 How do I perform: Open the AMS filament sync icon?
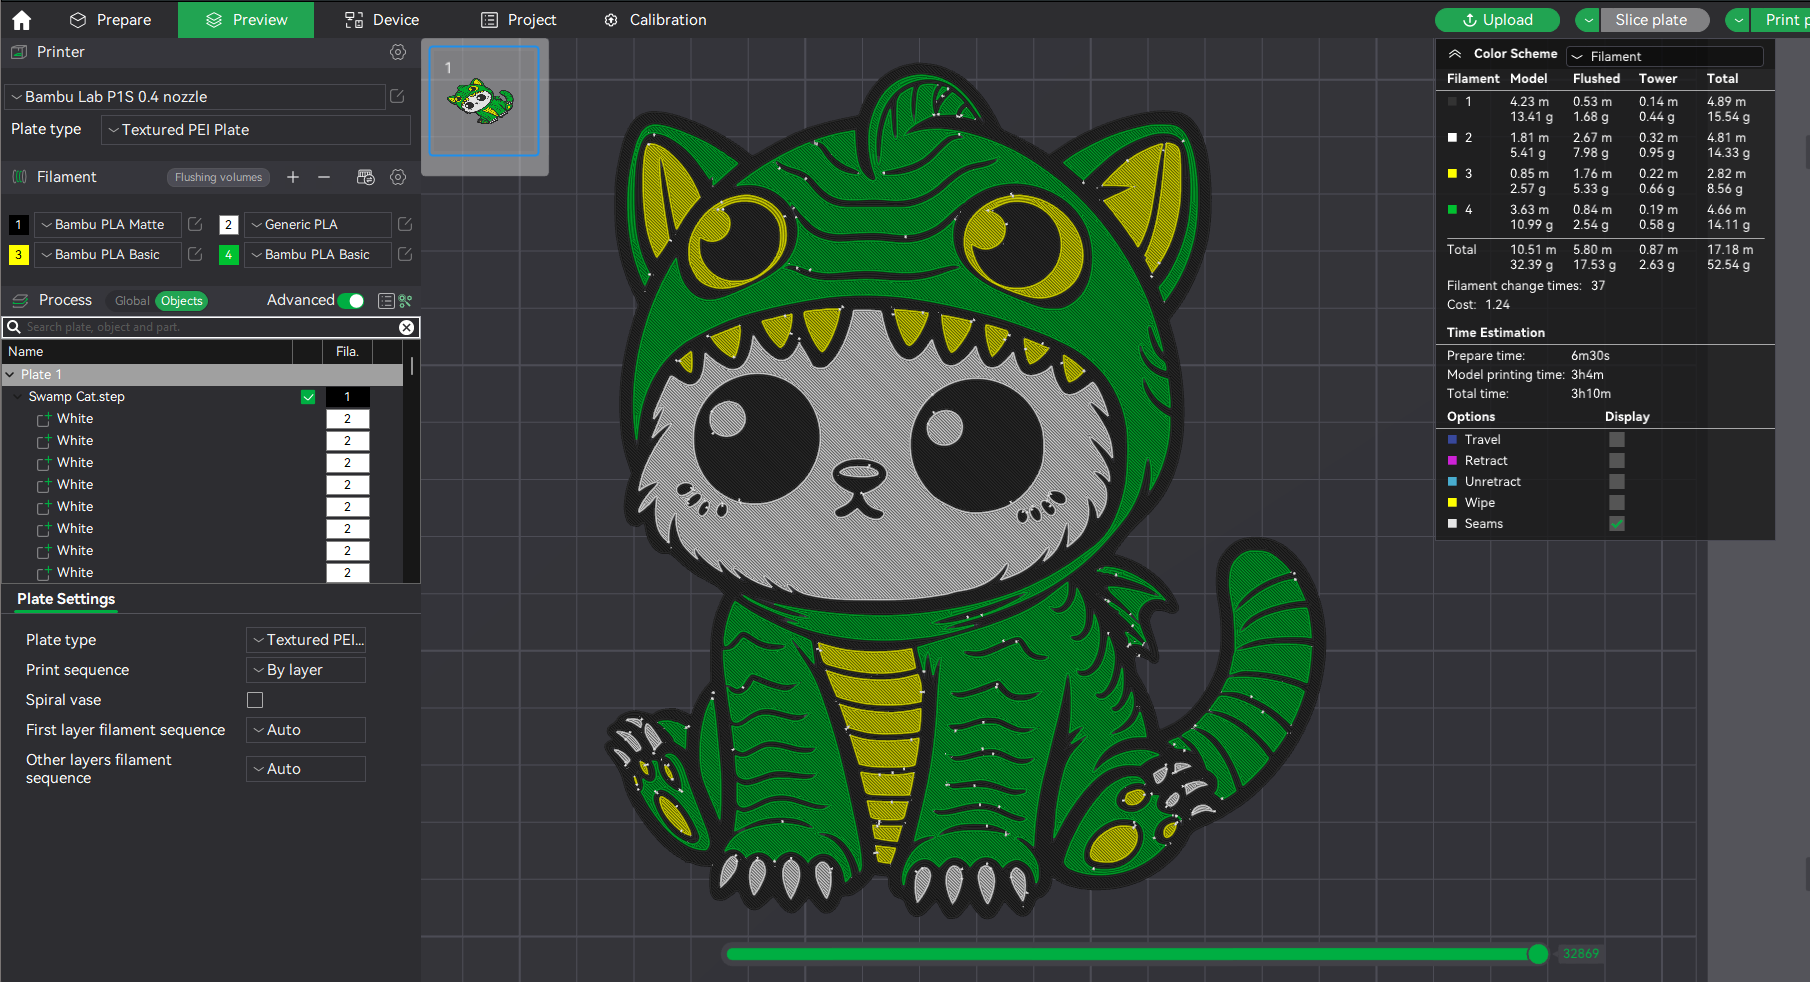pos(366,177)
